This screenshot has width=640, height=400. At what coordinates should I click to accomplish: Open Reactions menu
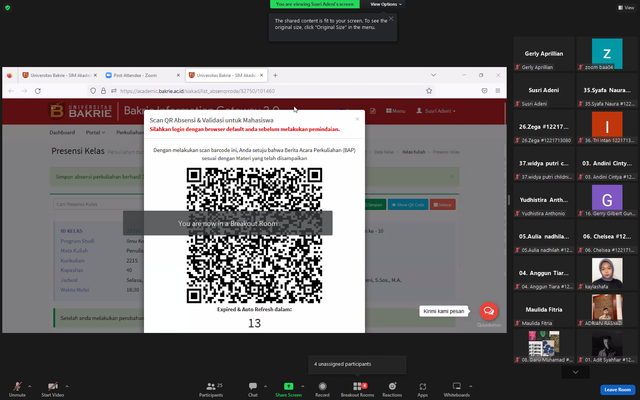tap(392, 389)
